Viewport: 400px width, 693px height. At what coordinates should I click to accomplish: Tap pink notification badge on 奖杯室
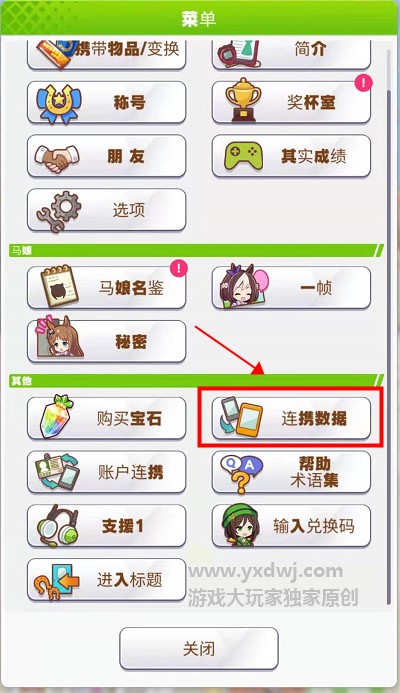pyautogui.click(x=363, y=83)
